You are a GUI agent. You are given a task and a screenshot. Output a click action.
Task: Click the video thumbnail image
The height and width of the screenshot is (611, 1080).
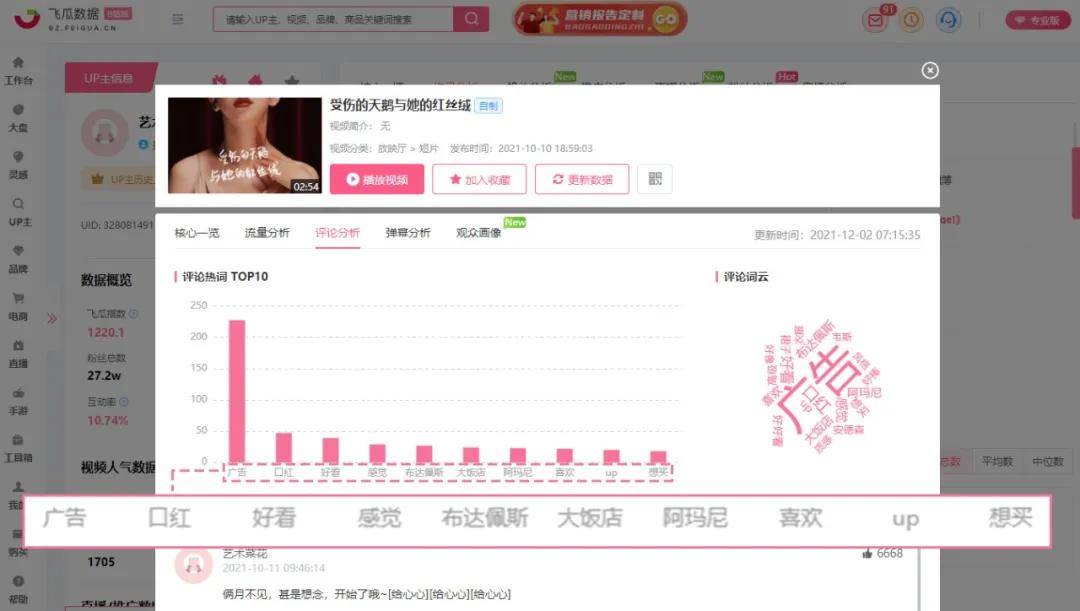point(245,145)
